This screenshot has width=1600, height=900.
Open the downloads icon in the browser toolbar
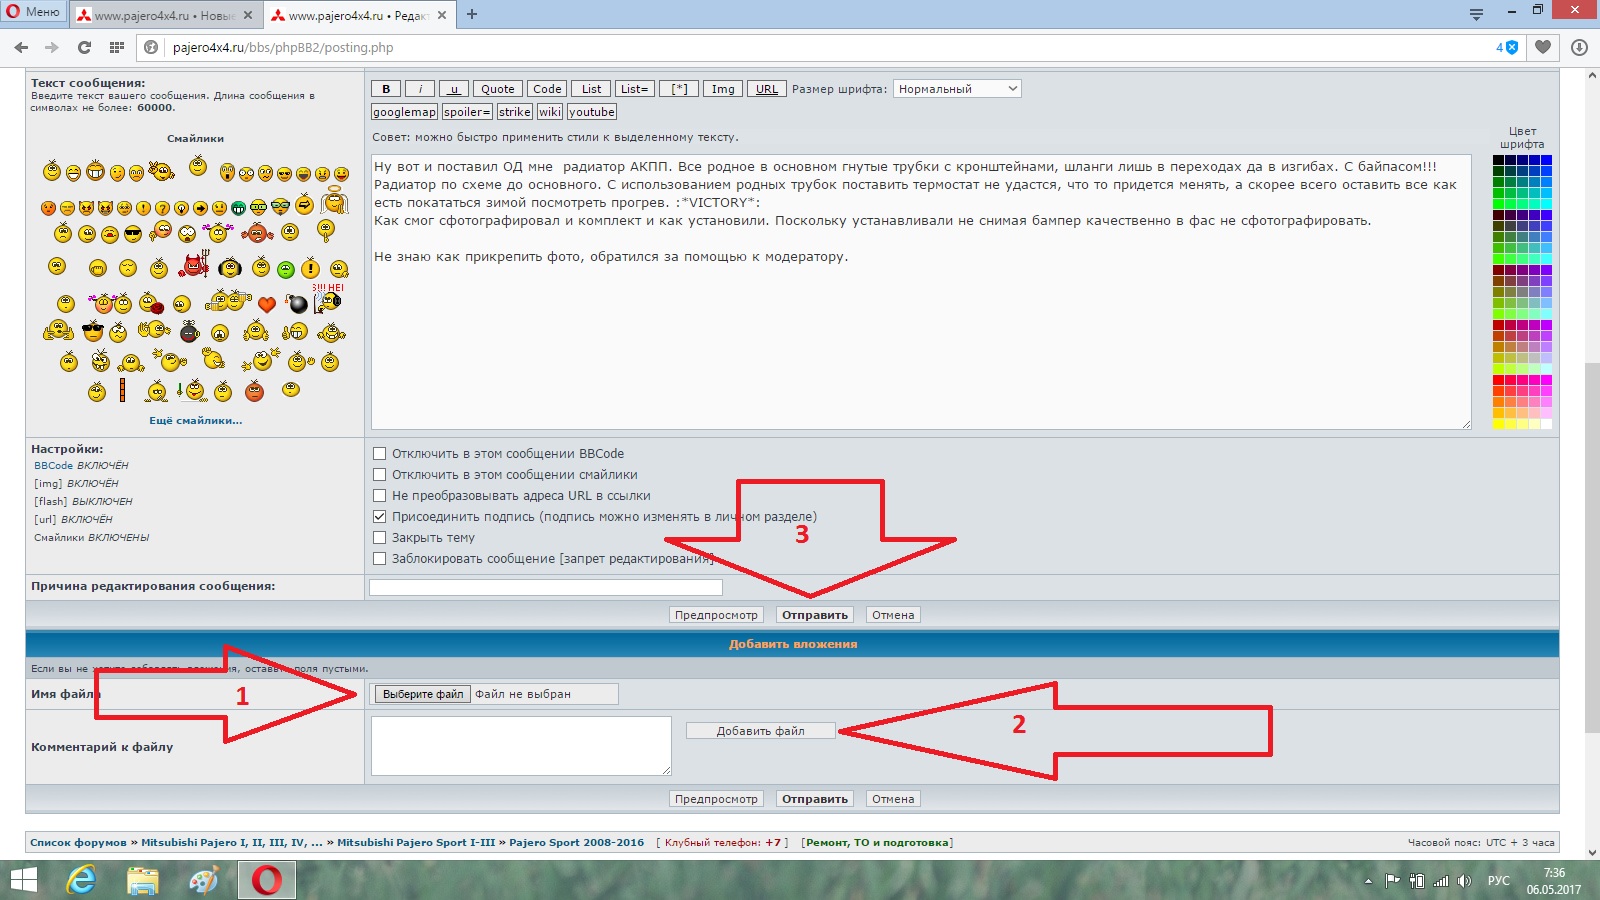pos(1579,47)
